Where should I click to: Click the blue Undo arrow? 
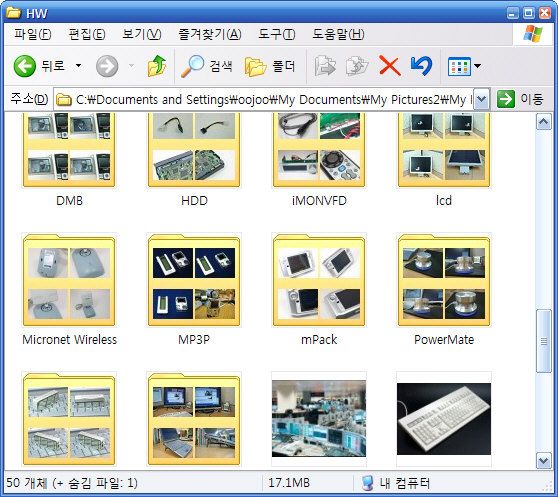[x=421, y=66]
